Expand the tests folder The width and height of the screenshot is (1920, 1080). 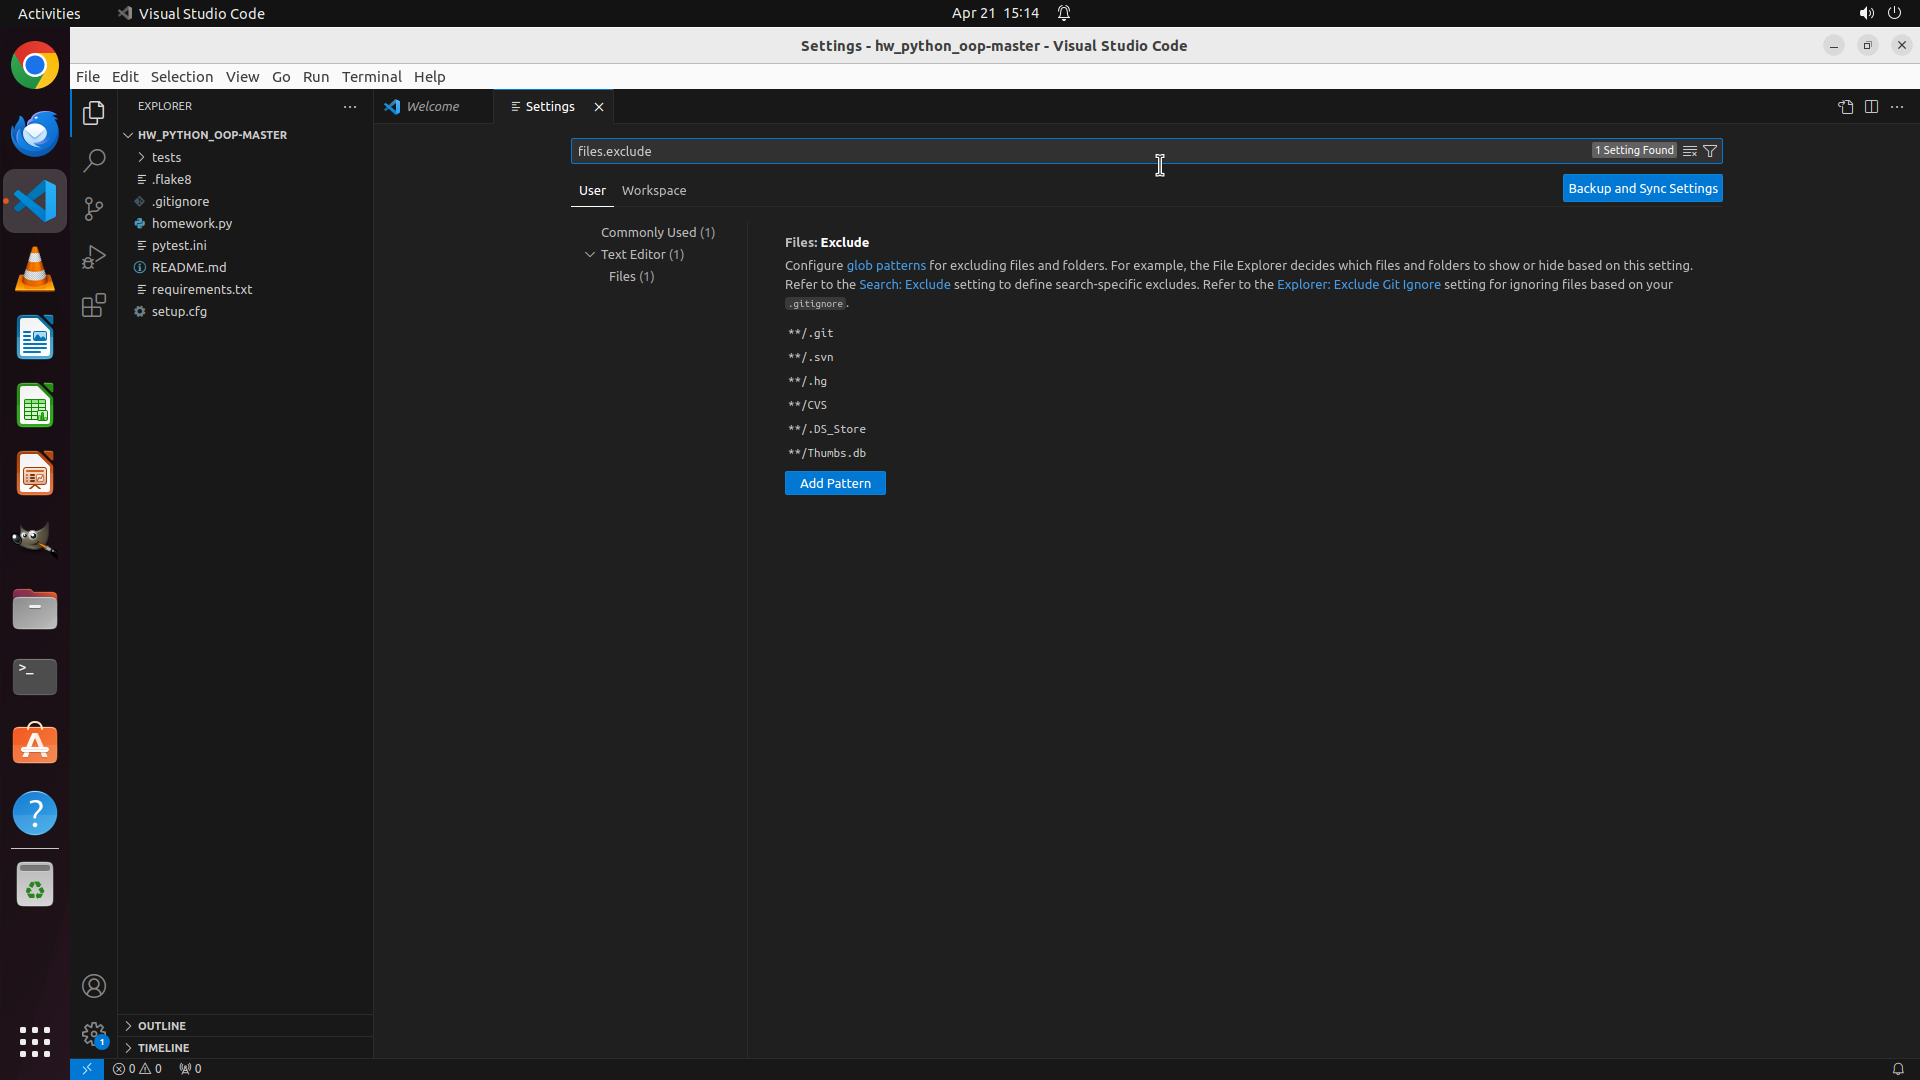point(166,157)
